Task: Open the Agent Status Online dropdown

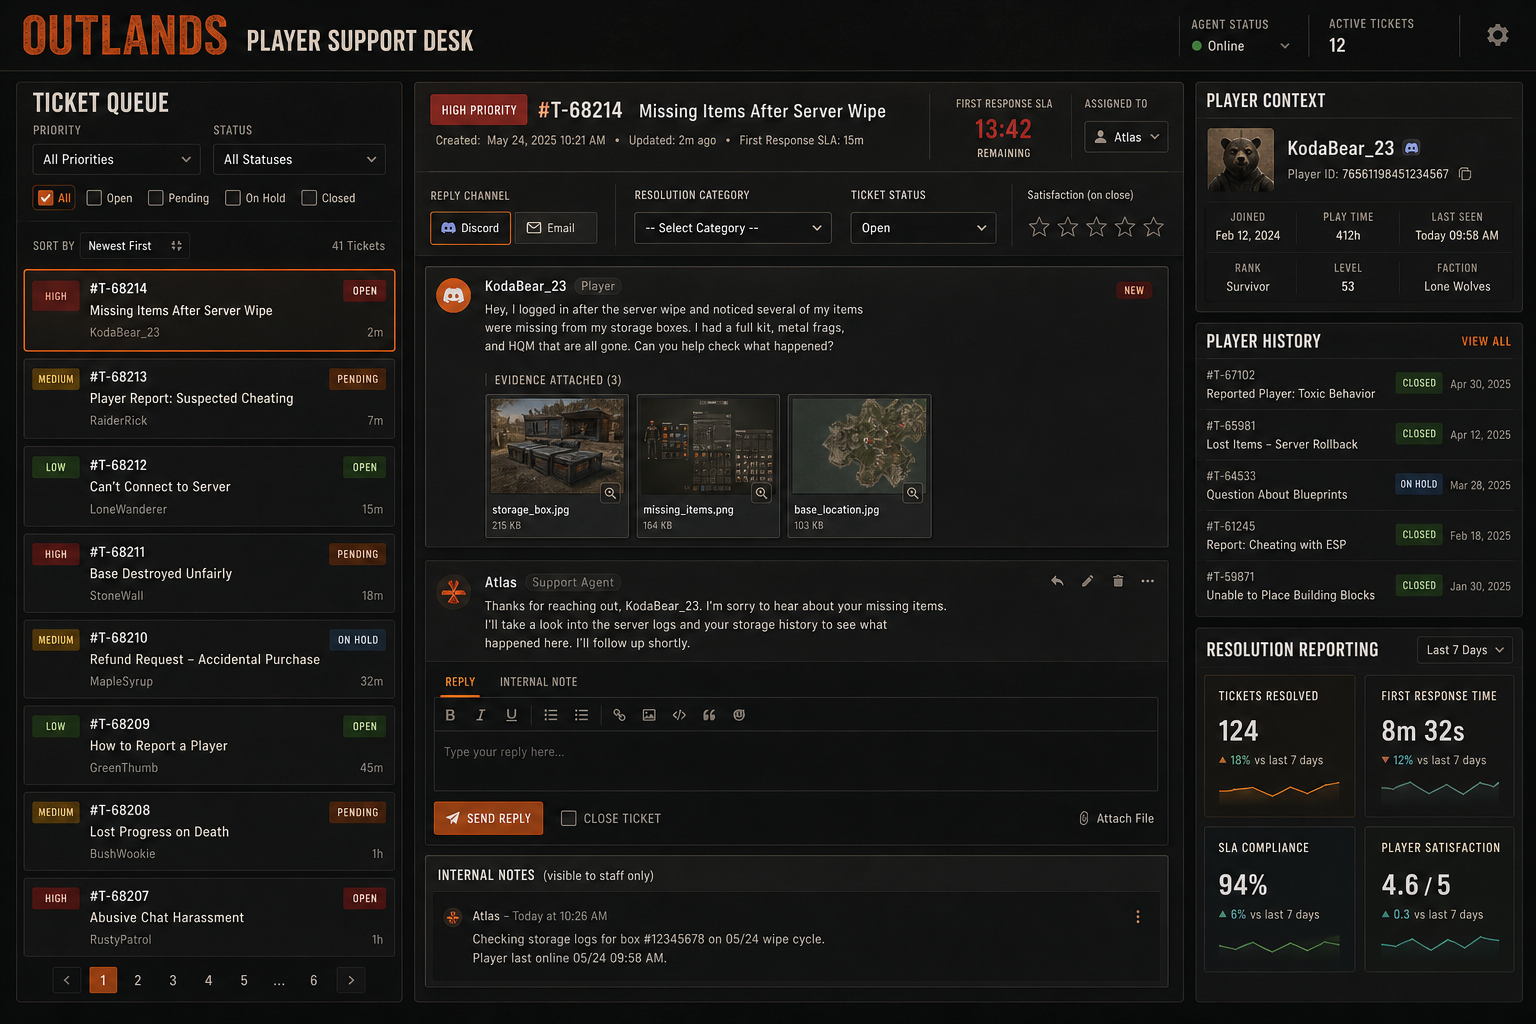Action: coord(1240,46)
